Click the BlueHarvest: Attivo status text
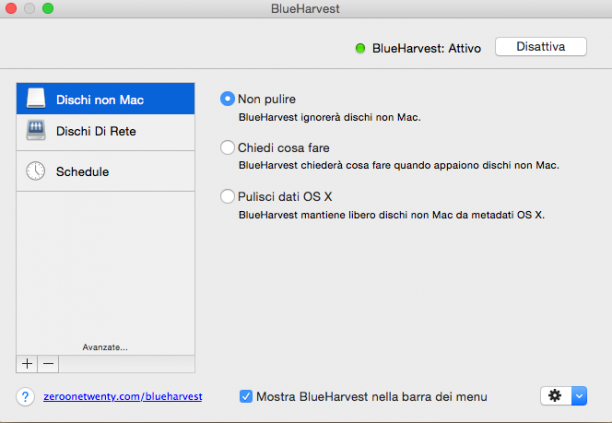This screenshot has height=423, width=612. [x=426, y=48]
